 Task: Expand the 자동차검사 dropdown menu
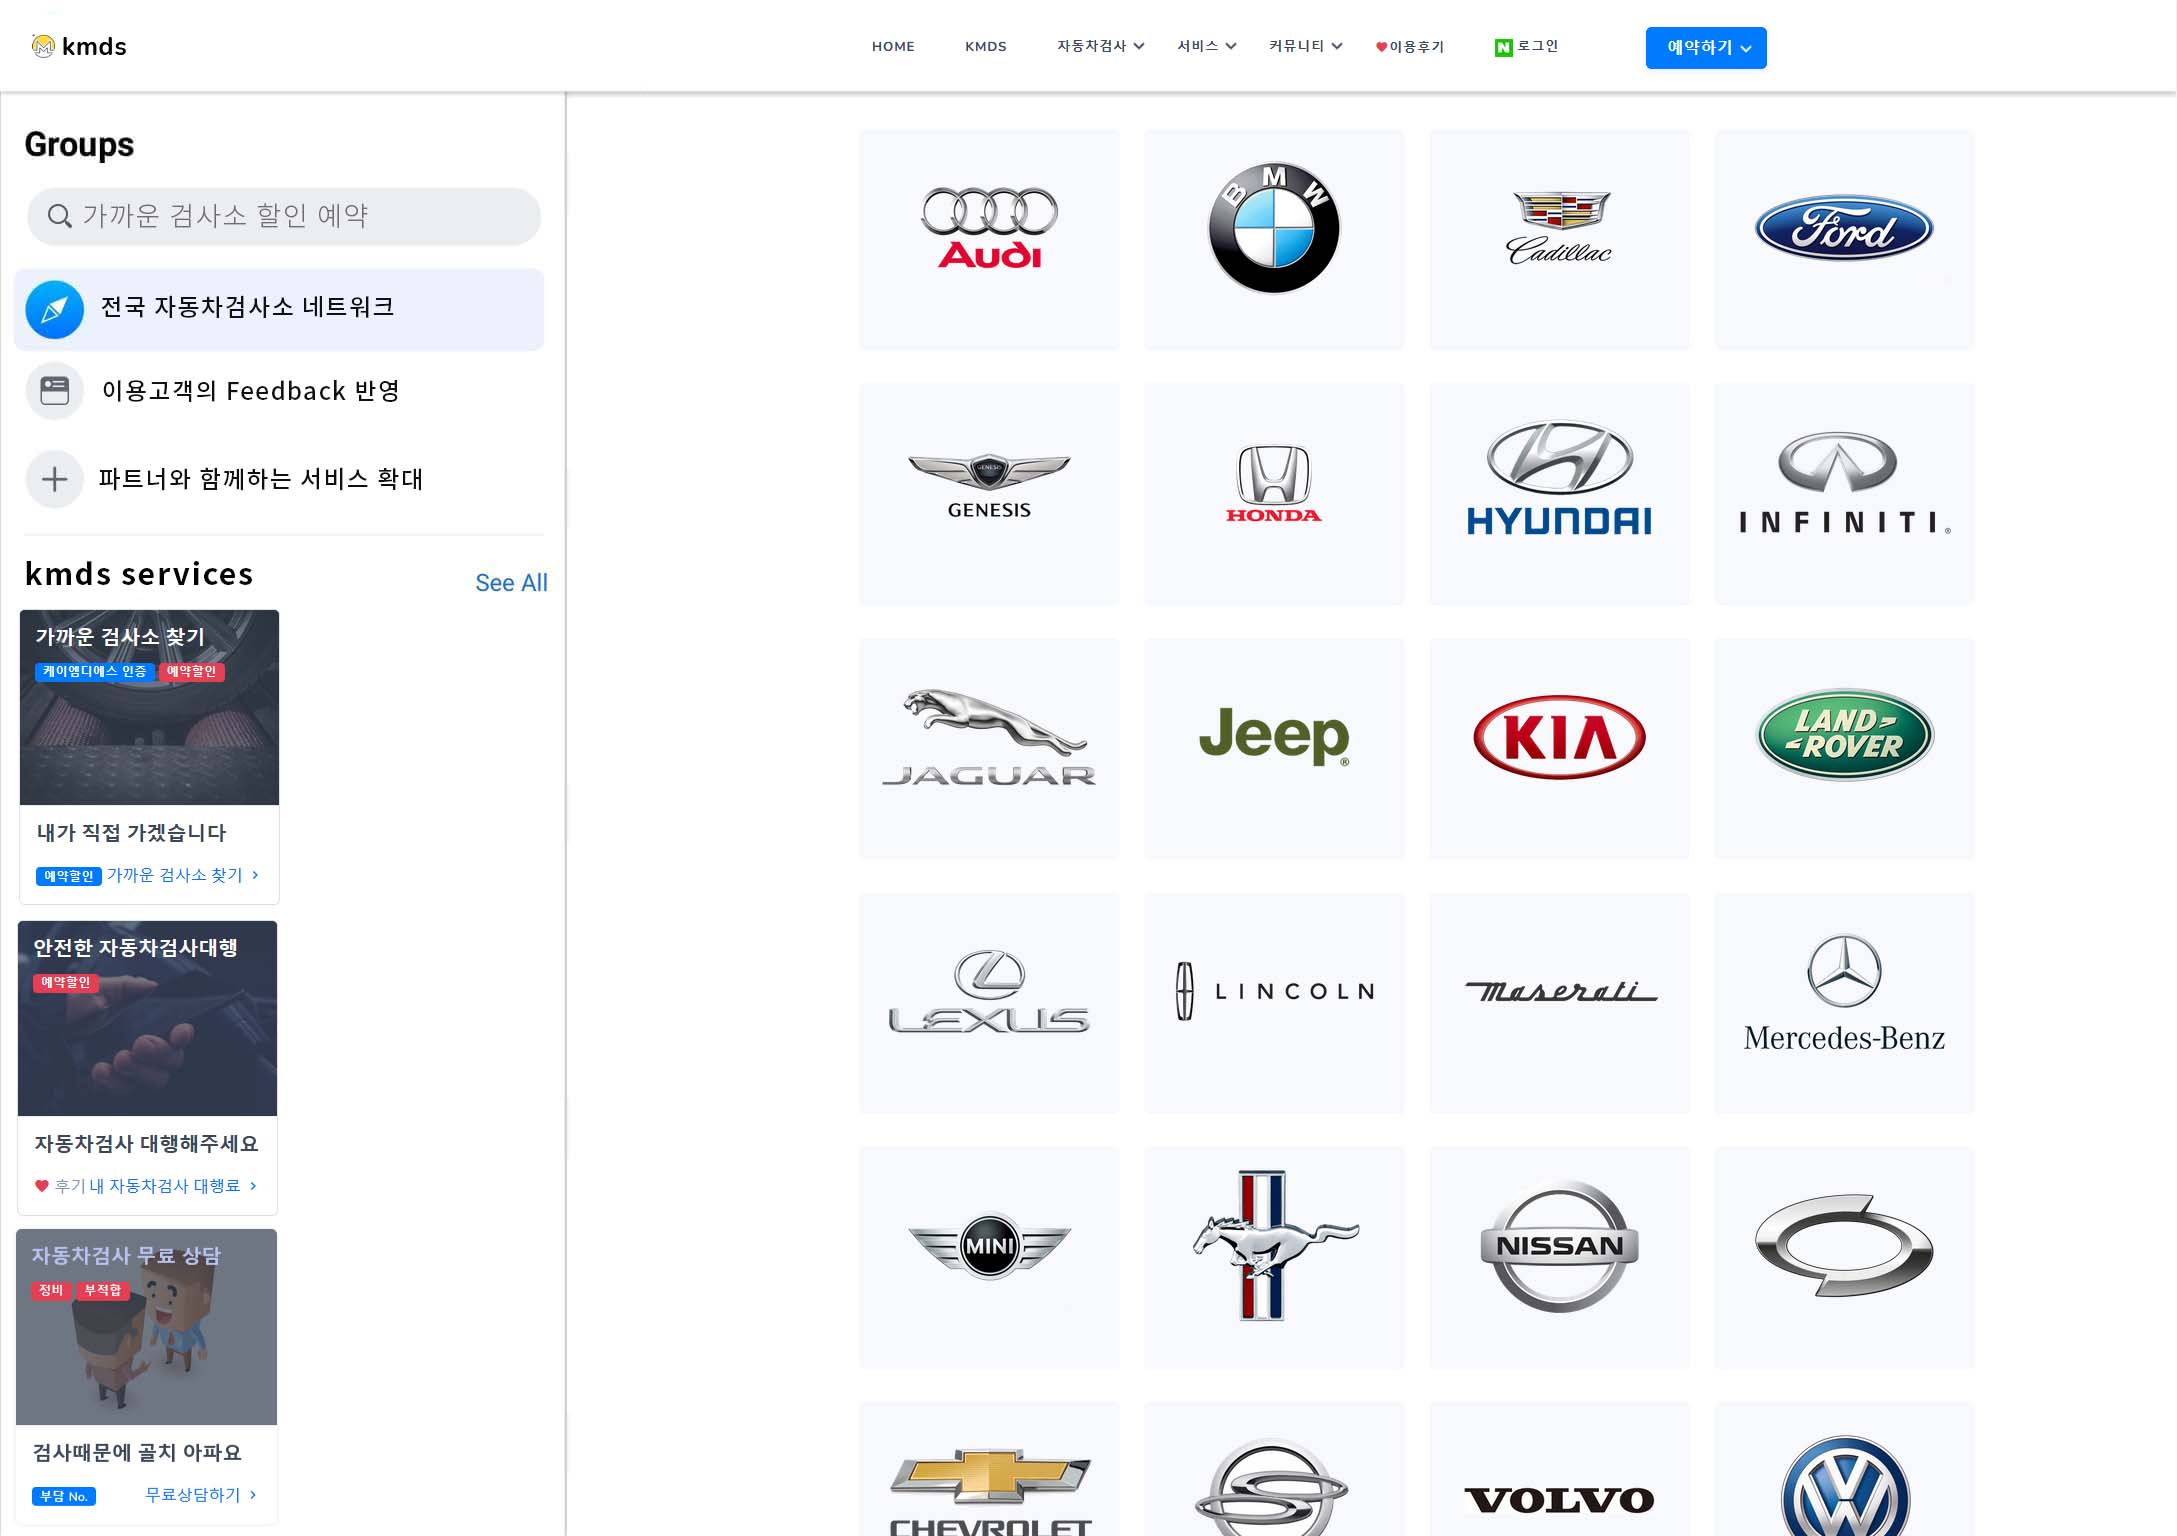[1100, 46]
